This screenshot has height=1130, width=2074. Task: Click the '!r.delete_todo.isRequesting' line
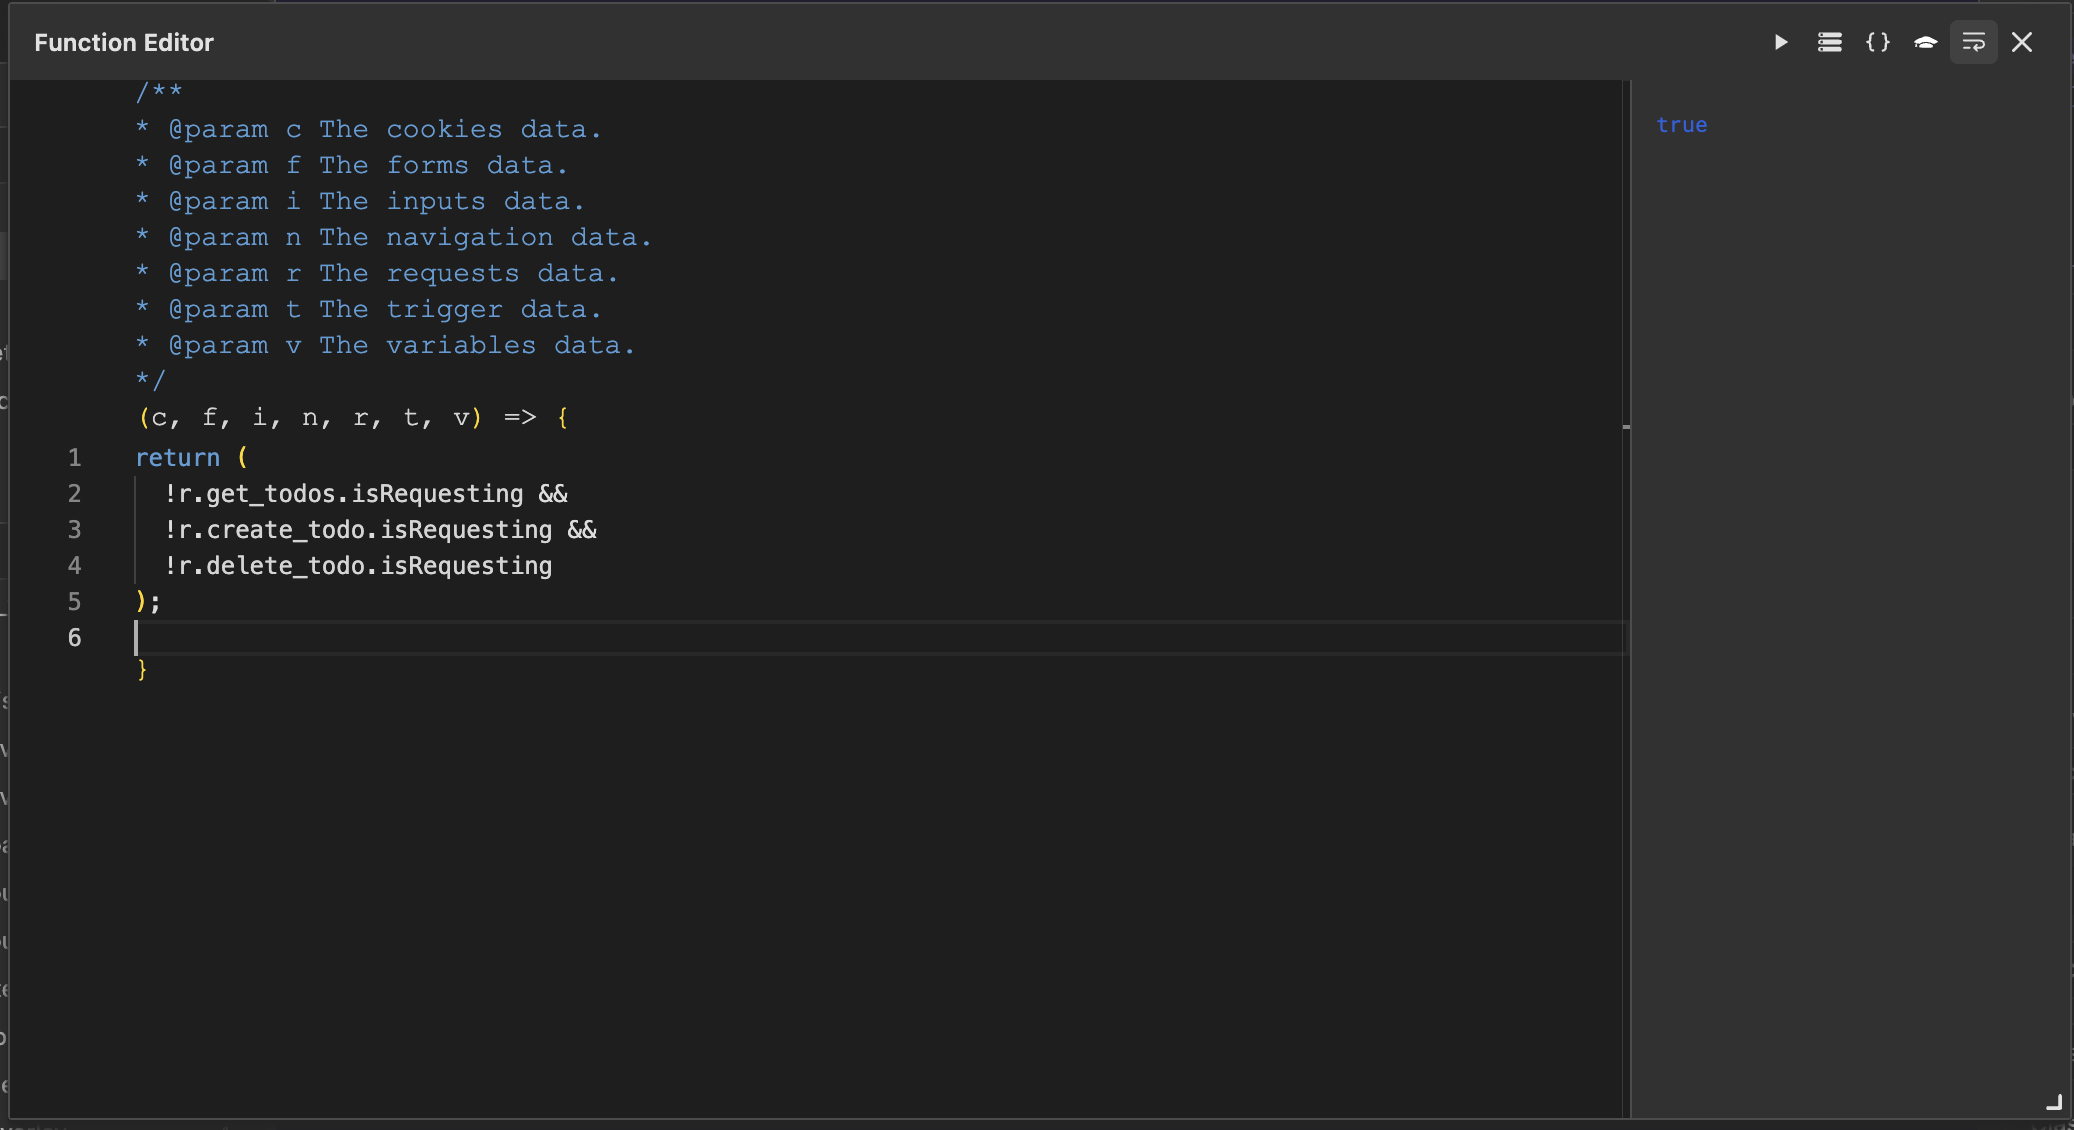tap(358, 566)
